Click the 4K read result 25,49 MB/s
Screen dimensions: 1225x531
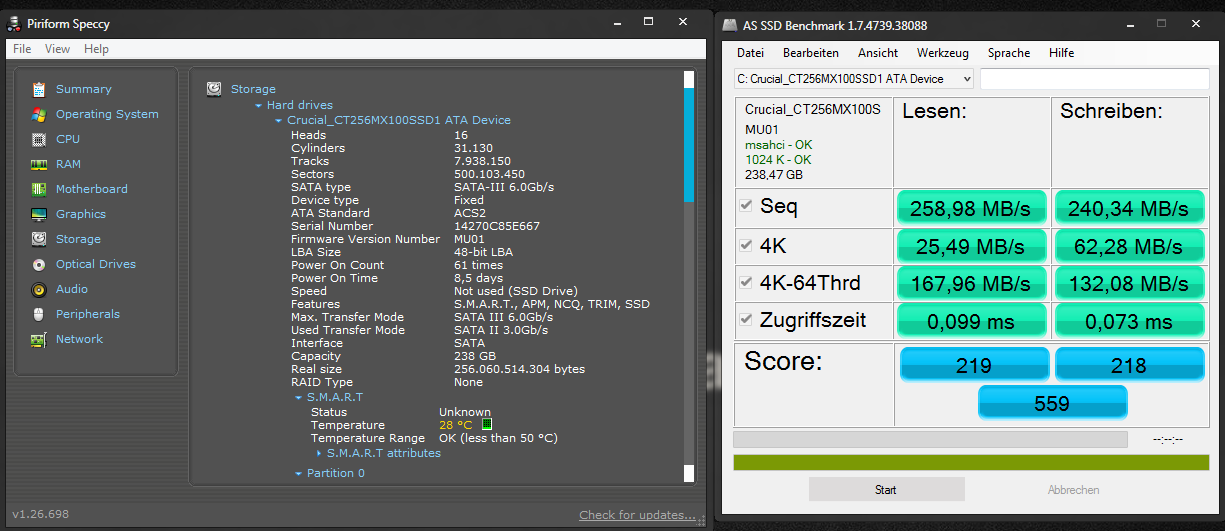pyautogui.click(x=972, y=246)
